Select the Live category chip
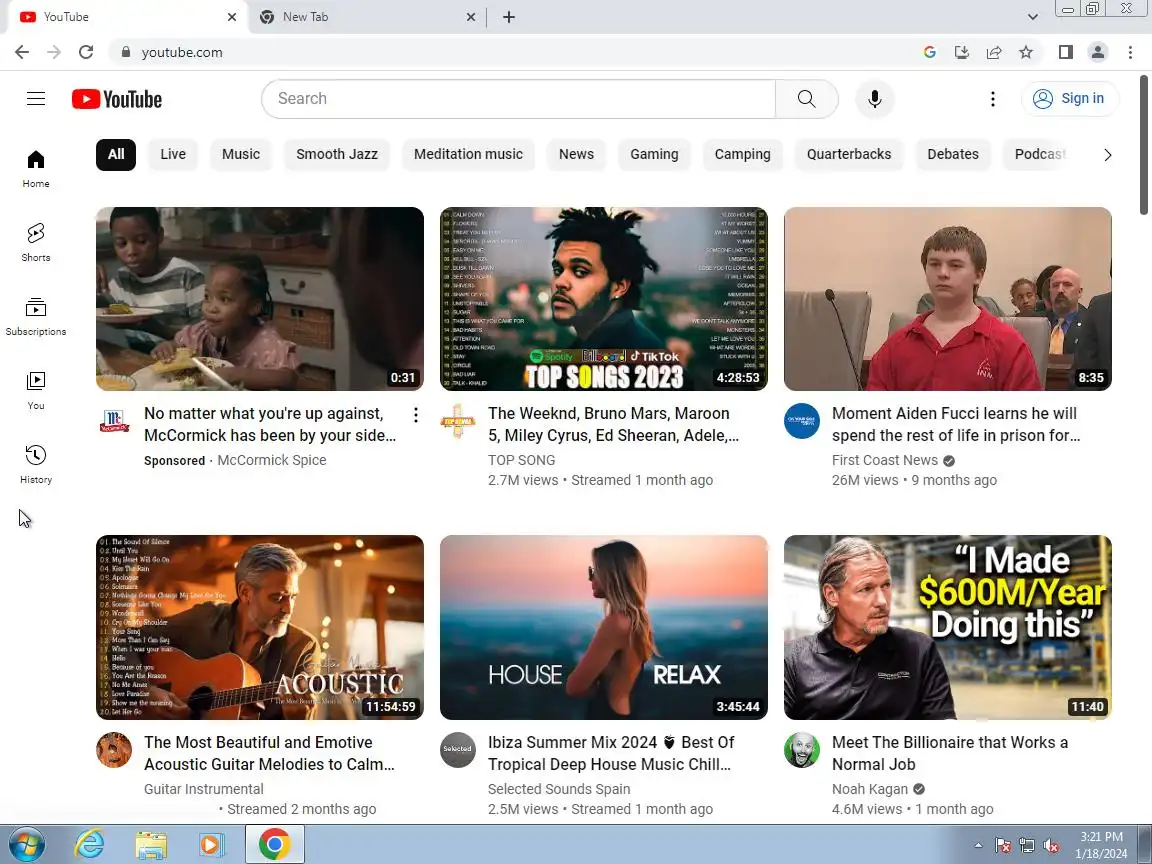 173,154
